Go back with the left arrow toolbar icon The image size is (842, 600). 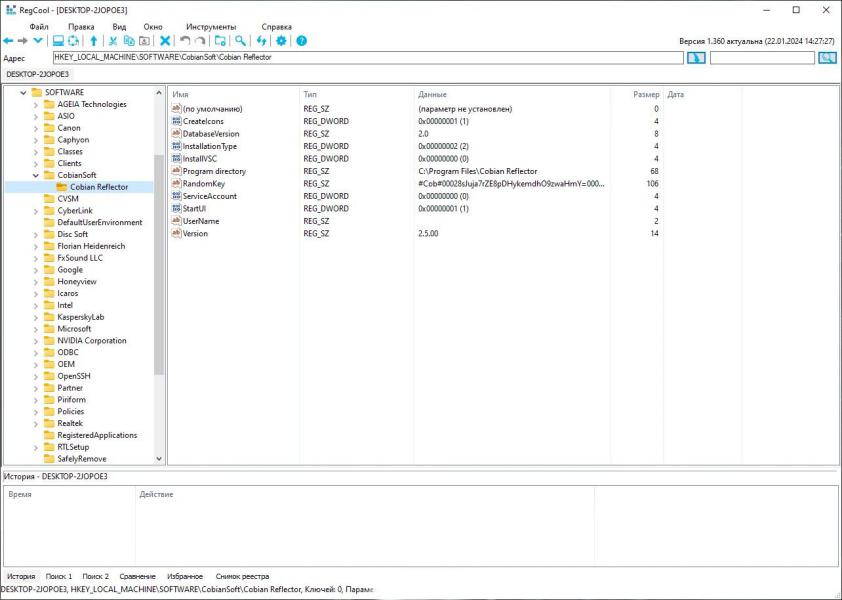(8, 41)
